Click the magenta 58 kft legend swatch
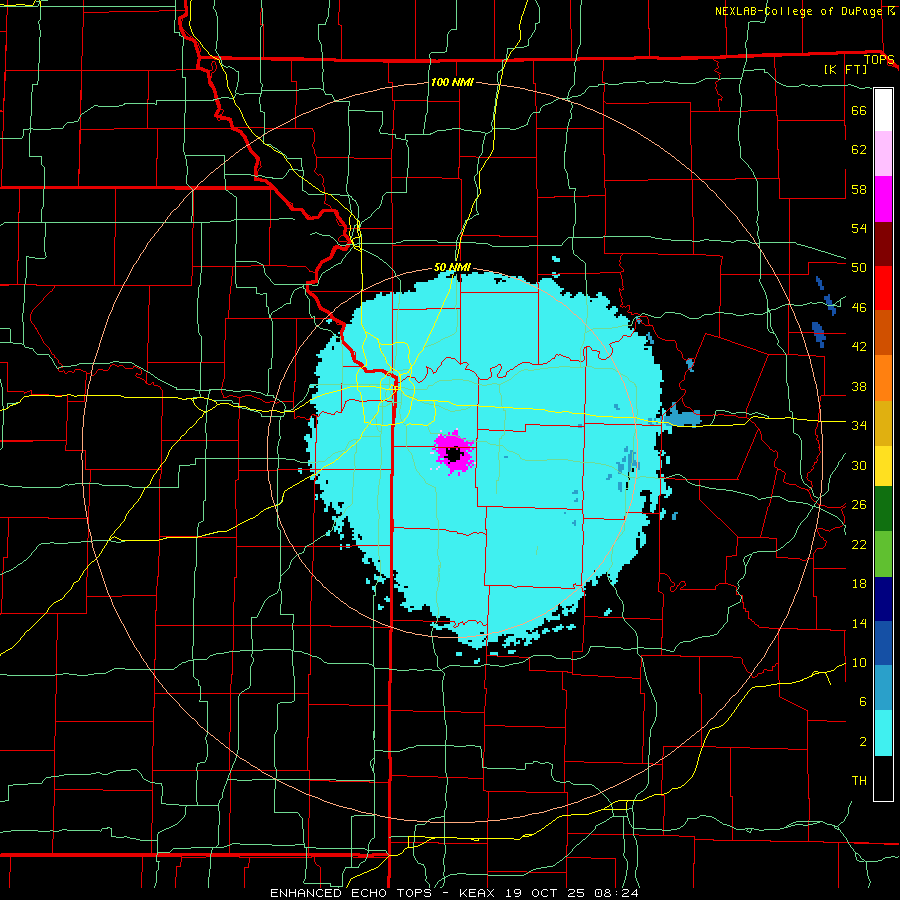 click(883, 199)
